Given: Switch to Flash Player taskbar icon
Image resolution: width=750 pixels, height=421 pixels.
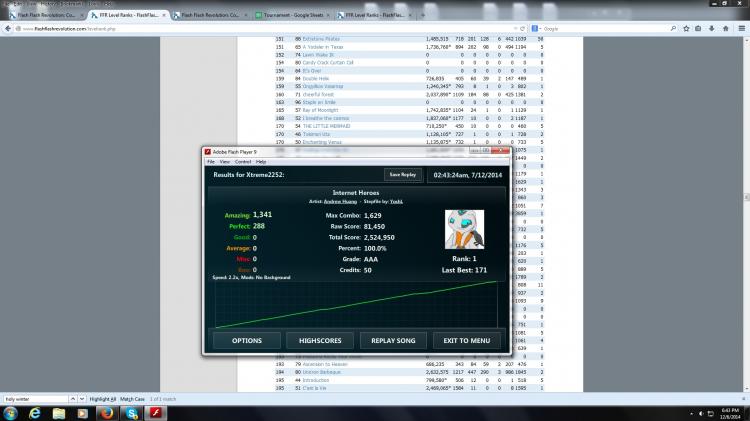Looking at the screenshot, I should point(156,413).
